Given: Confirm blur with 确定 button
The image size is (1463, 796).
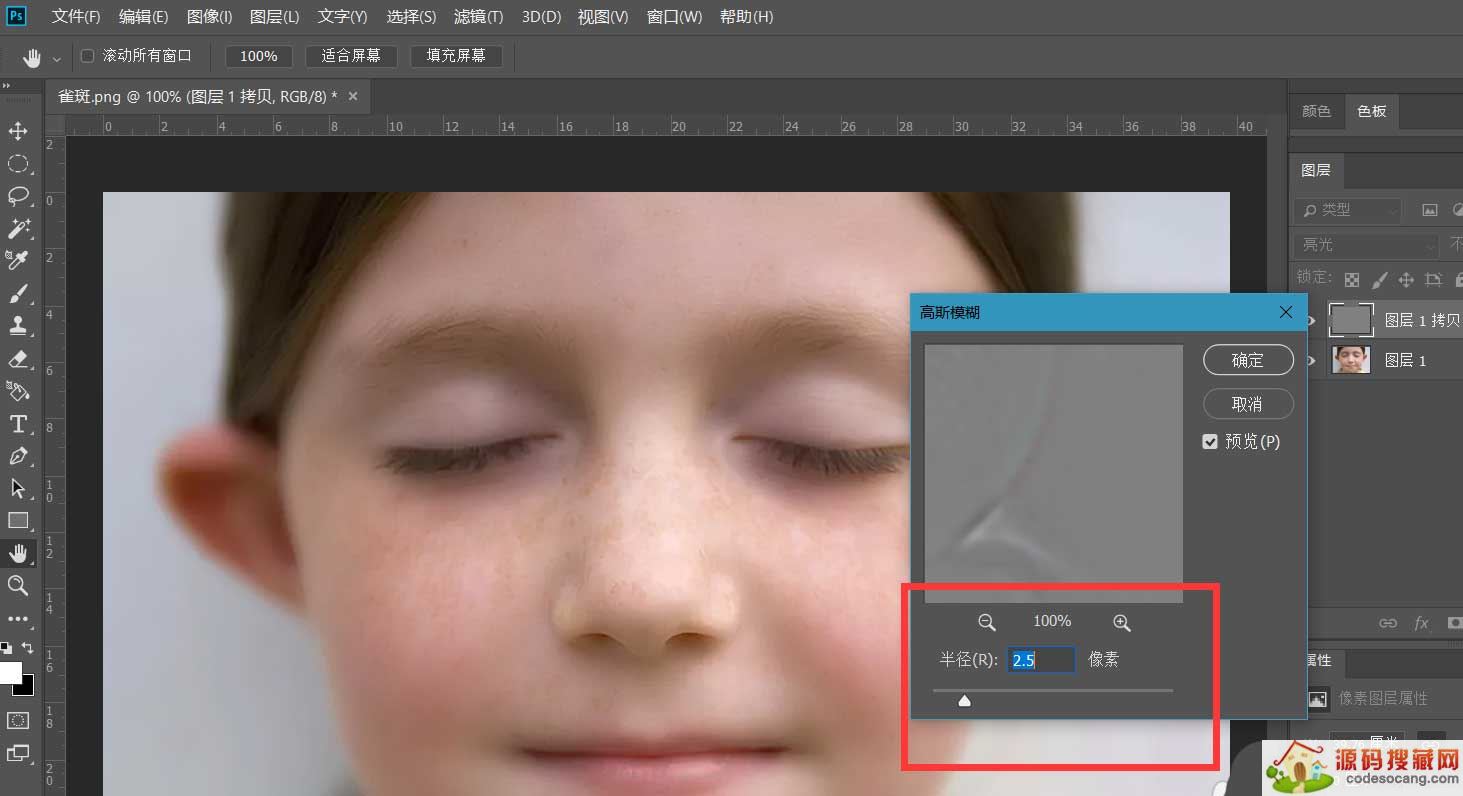Looking at the screenshot, I should [1248, 360].
